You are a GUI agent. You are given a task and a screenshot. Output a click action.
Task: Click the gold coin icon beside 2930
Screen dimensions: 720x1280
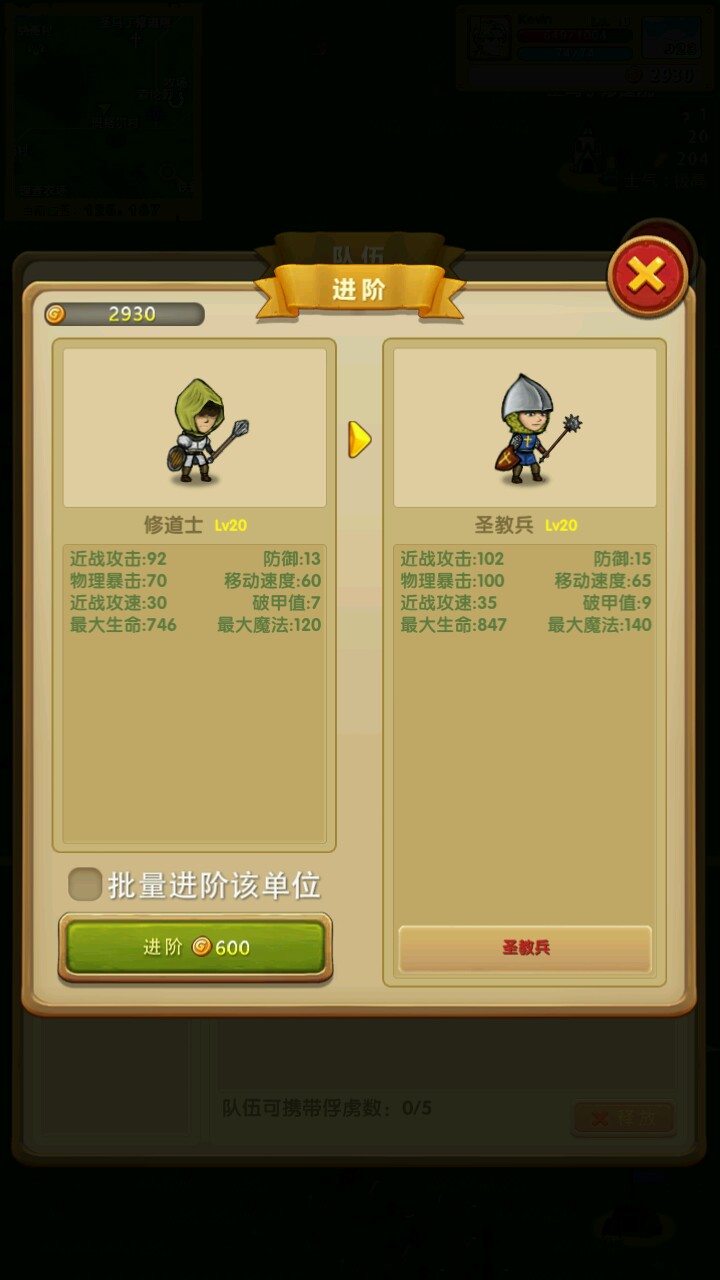56,314
